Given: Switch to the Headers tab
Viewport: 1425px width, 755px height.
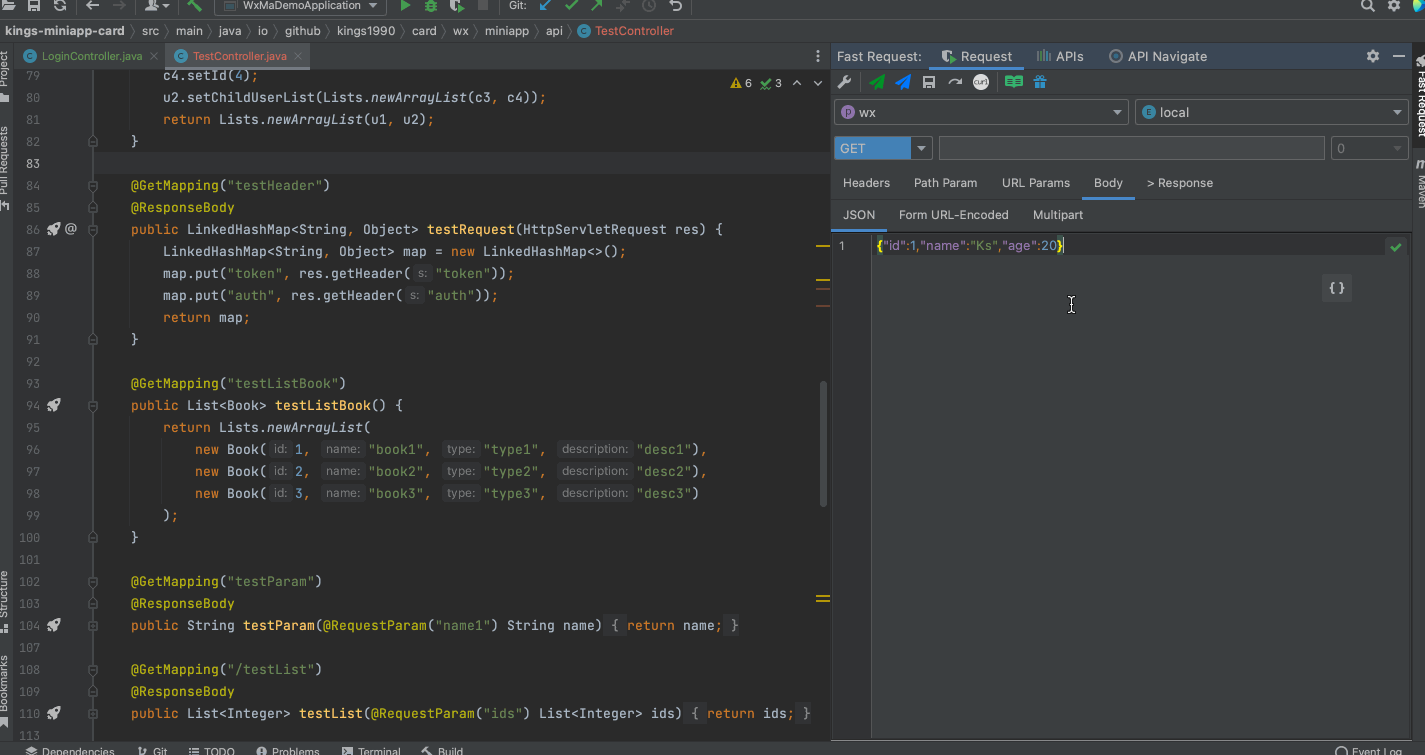Looking at the screenshot, I should tap(866, 183).
